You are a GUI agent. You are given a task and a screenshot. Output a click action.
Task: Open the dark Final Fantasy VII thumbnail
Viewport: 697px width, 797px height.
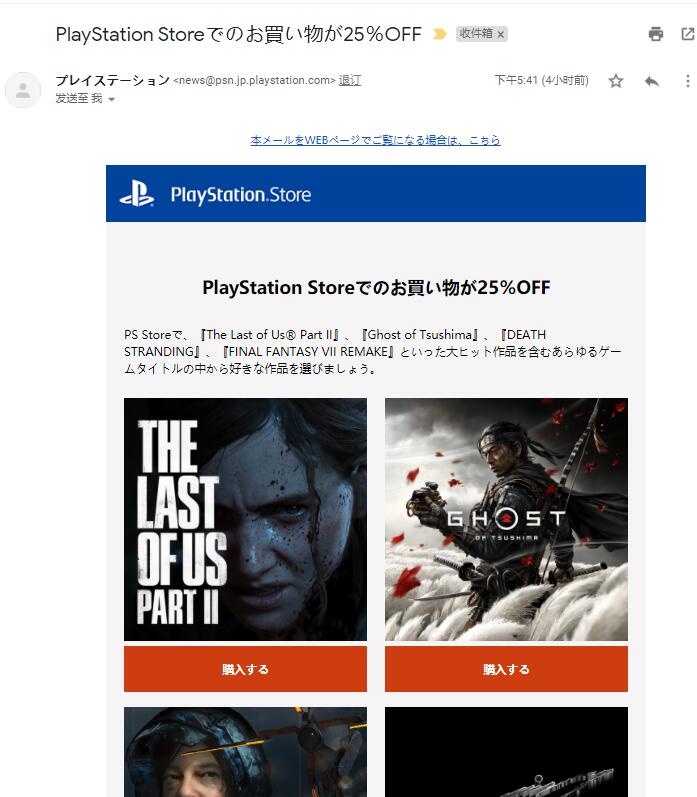tap(506, 752)
